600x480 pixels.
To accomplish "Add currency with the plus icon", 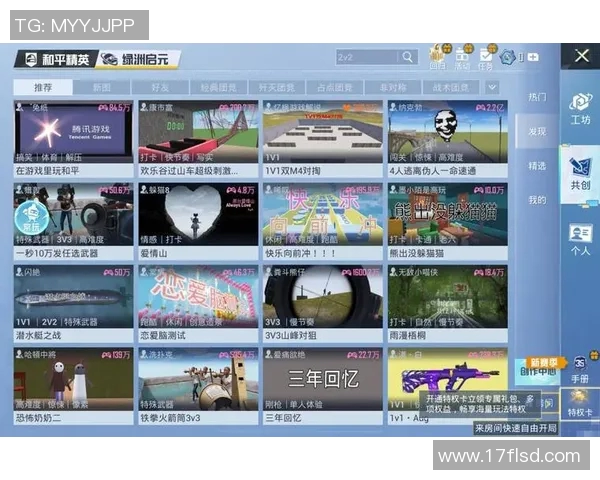I will pyautogui.click(x=533, y=57).
